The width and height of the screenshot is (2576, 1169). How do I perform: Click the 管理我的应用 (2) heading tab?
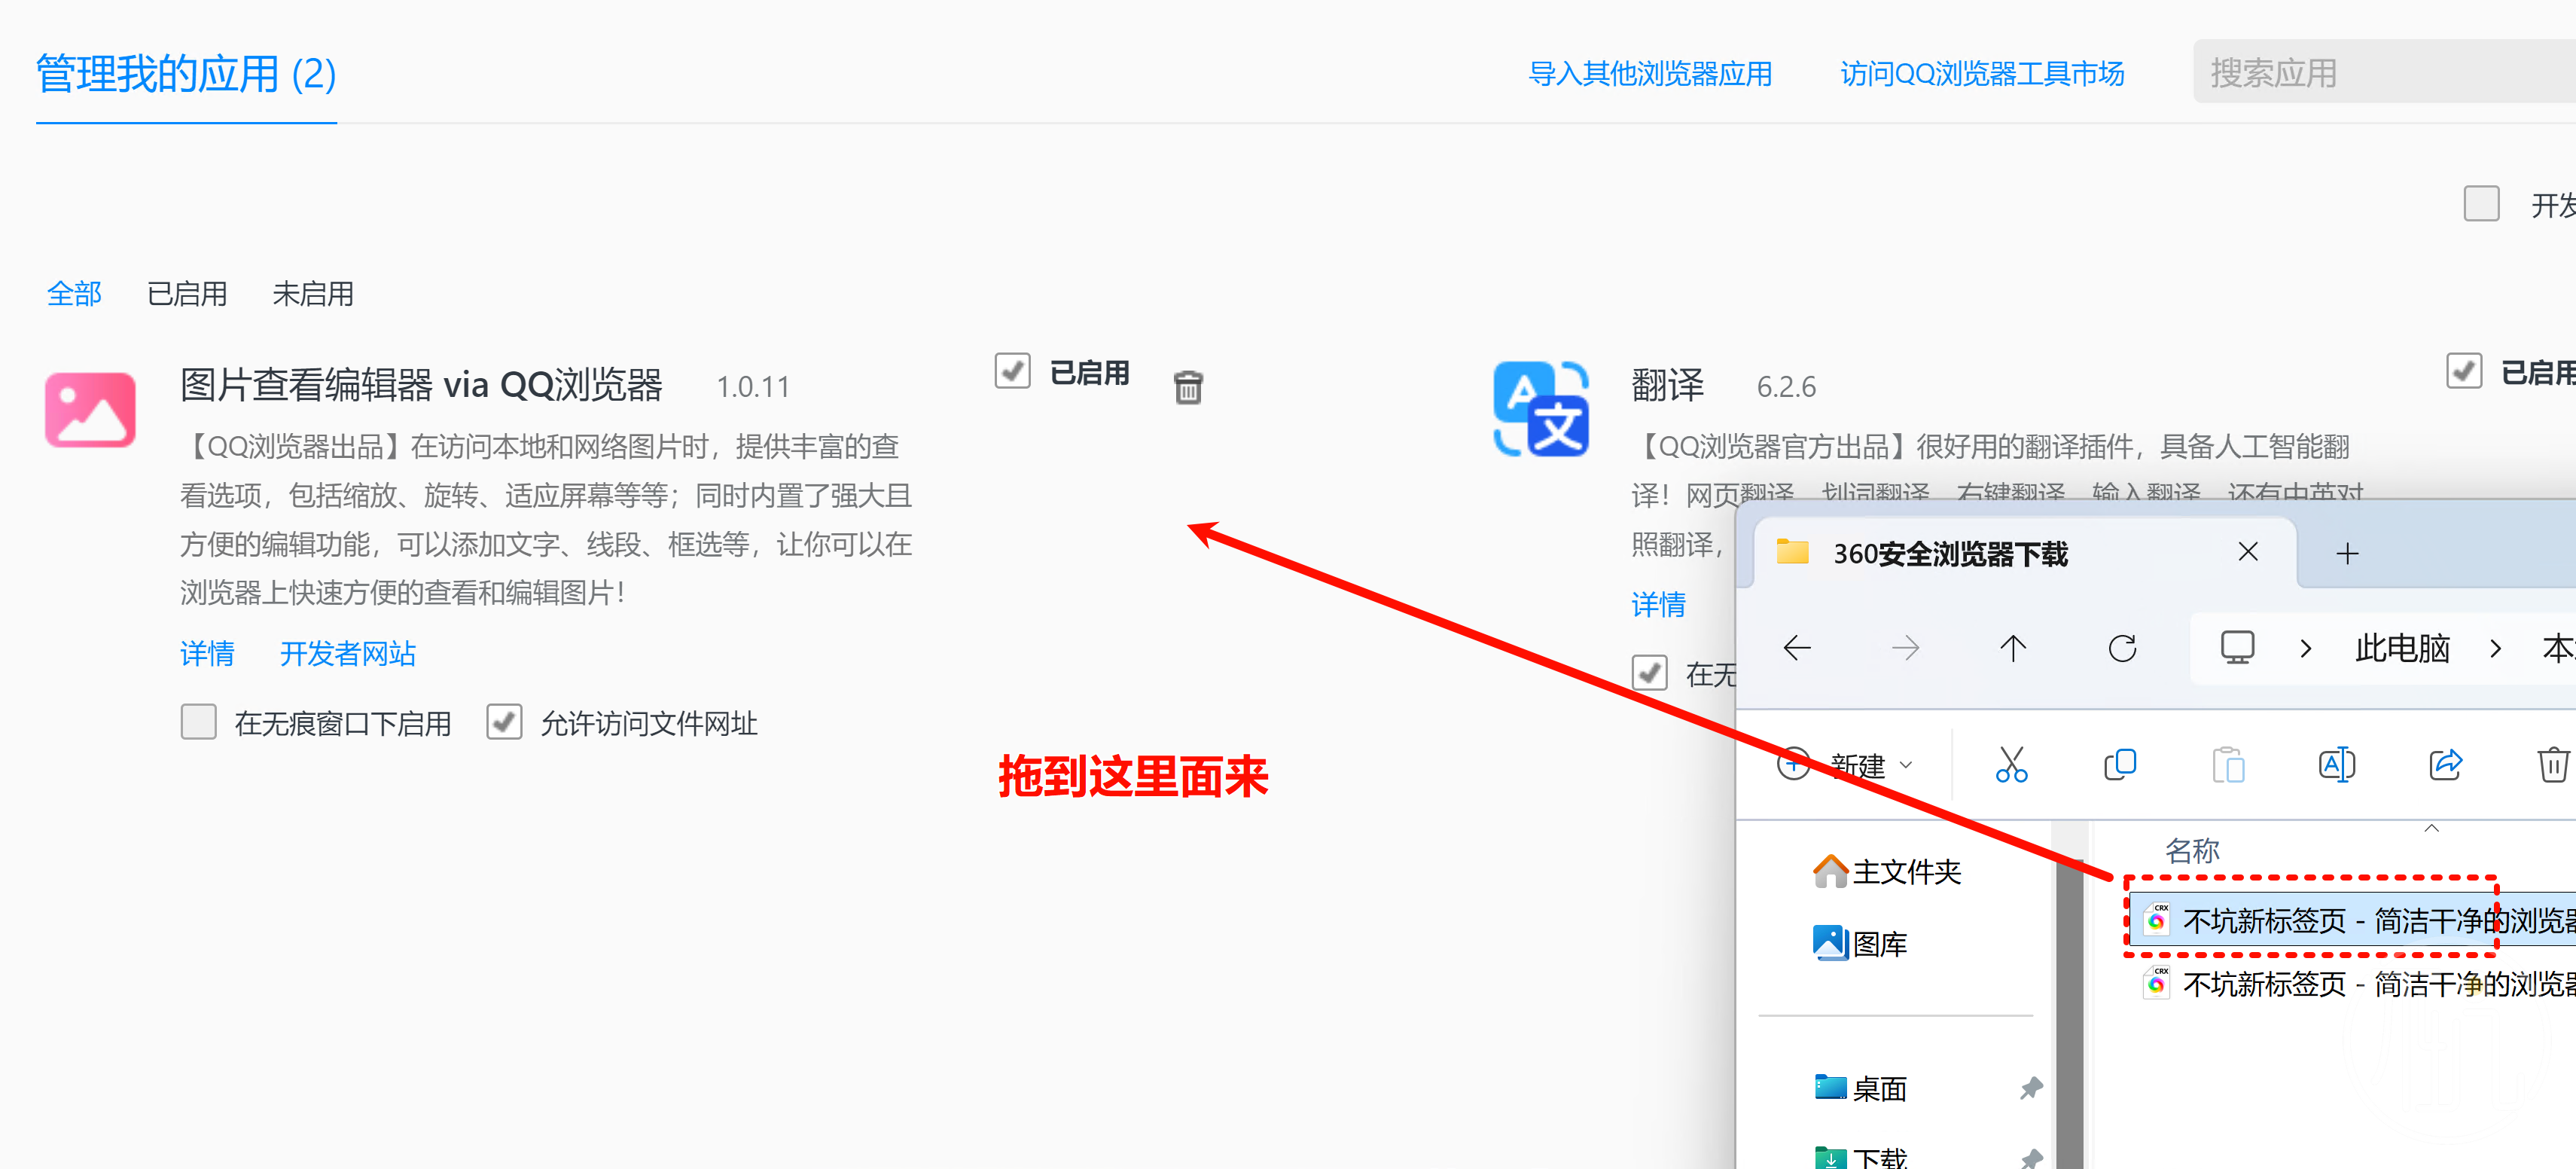tap(186, 74)
